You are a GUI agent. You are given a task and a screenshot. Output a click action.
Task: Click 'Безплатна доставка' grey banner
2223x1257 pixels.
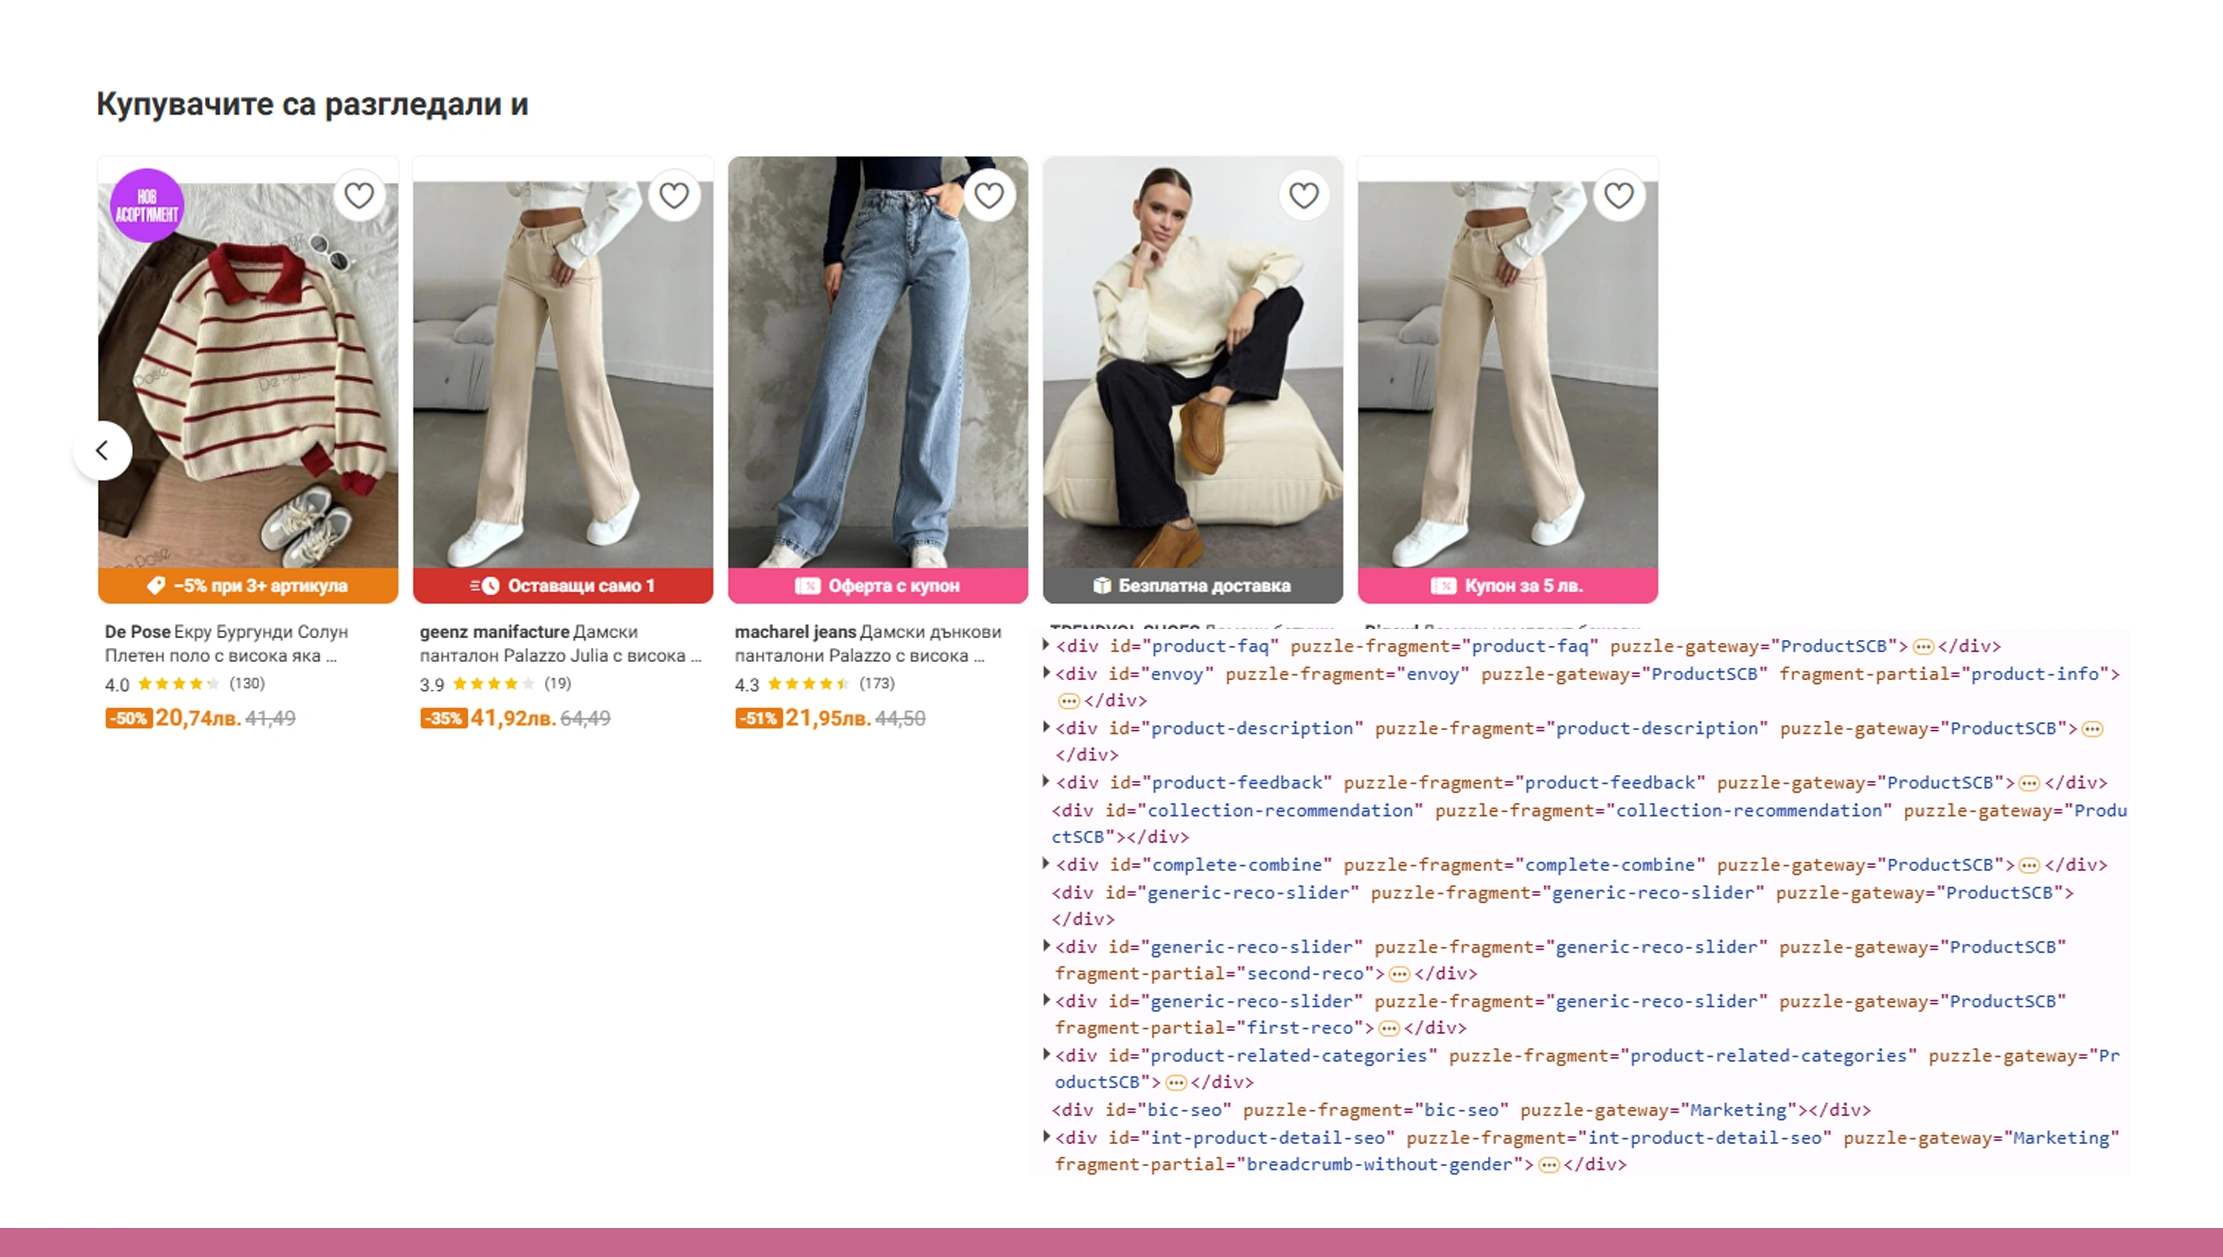pos(1192,586)
